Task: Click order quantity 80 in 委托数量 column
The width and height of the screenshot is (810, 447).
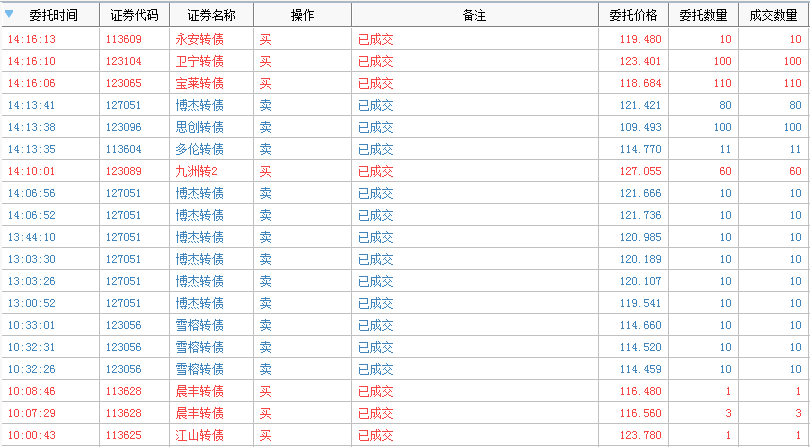Action: coord(725,105)
